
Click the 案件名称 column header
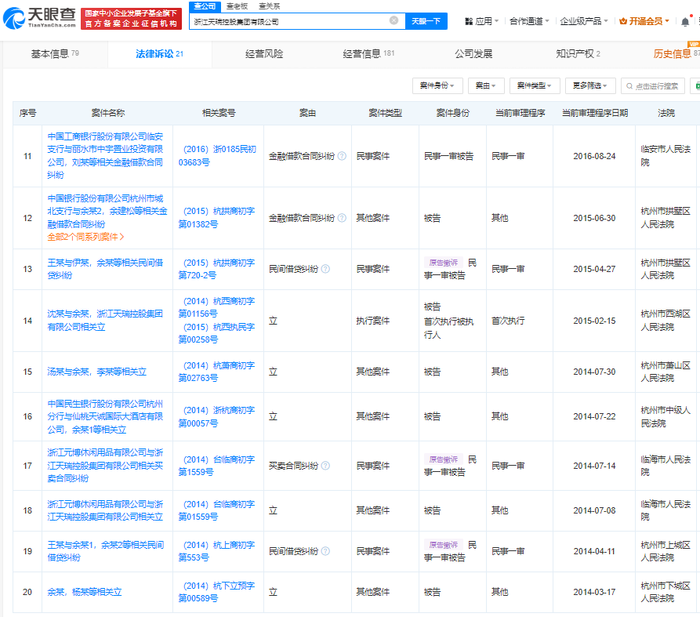point(108,113)
